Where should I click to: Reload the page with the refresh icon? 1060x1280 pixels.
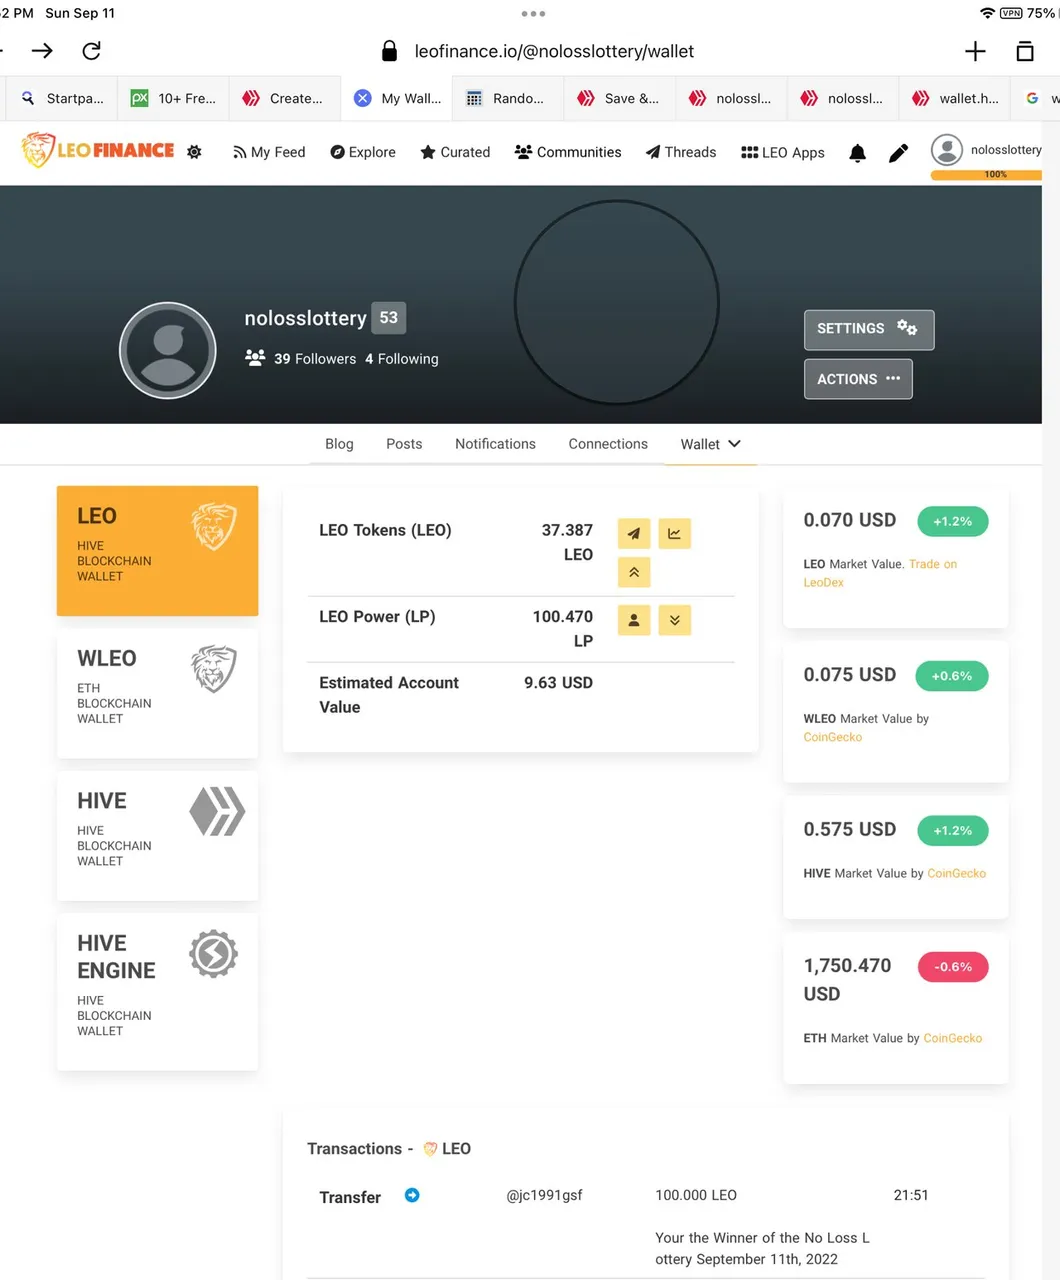coord(91,51)
